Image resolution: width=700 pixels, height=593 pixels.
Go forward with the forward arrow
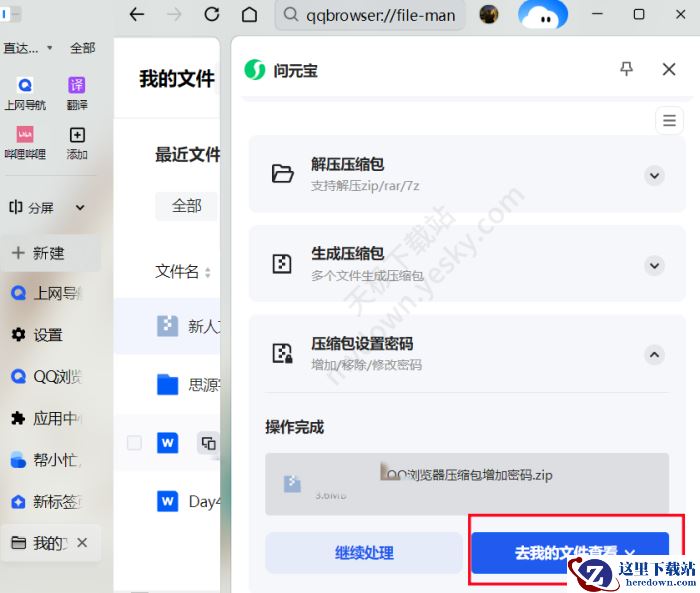coord(174,15)
